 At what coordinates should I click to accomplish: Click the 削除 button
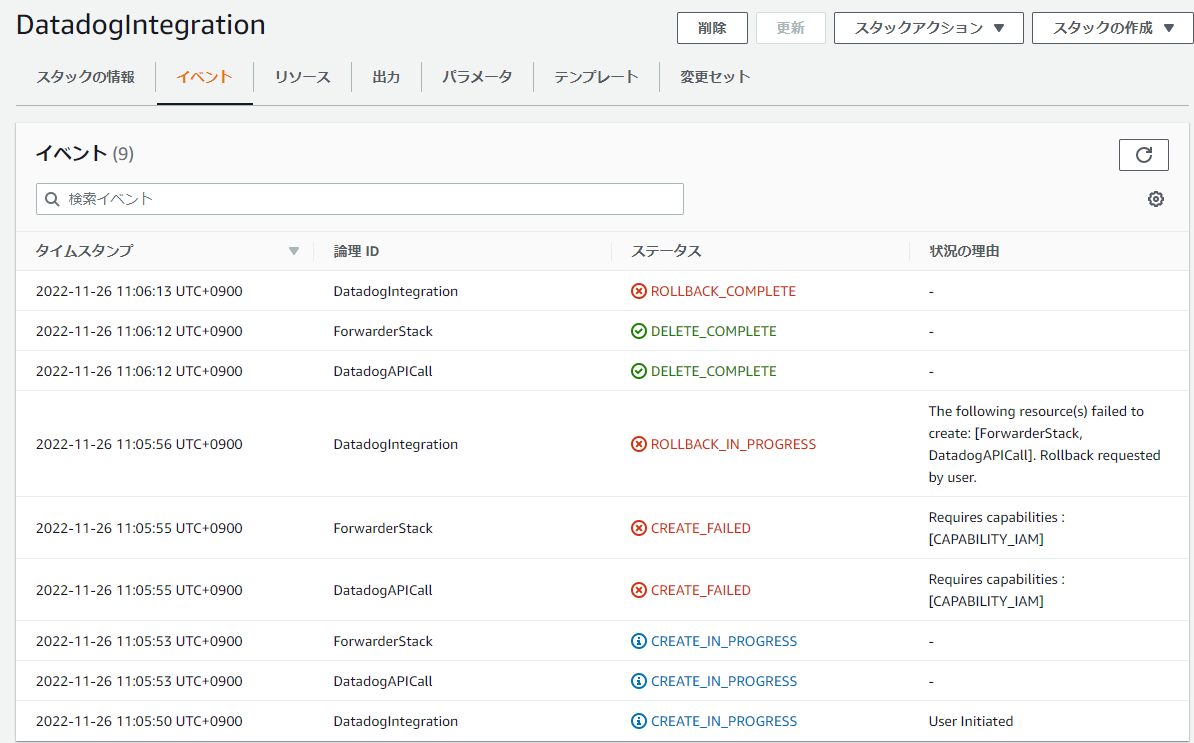tap(712, 28)
